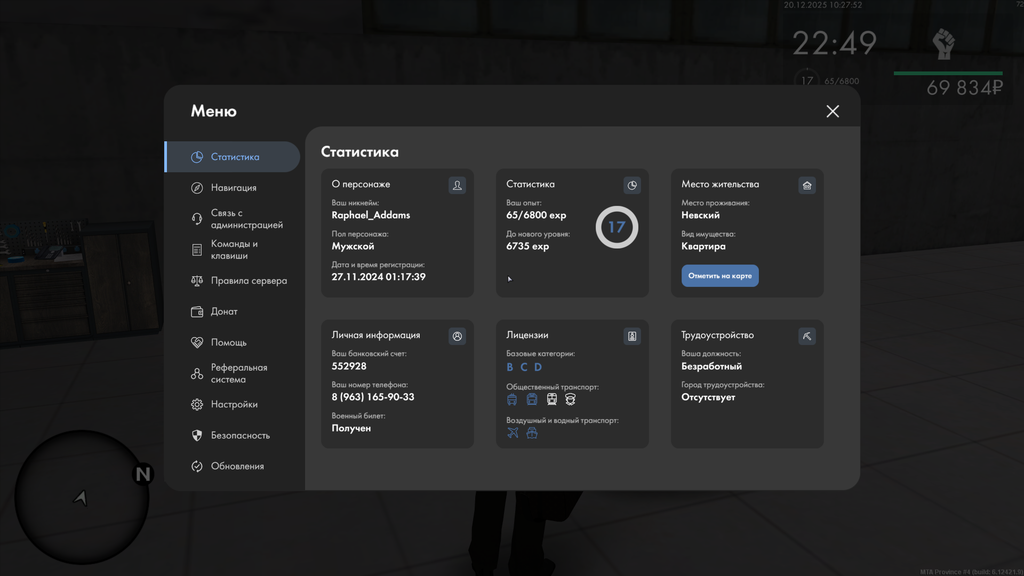Click the 22:49 game clock
Image resolution: width=1024 pixels, height=576 pixels.
click(835, 44)
